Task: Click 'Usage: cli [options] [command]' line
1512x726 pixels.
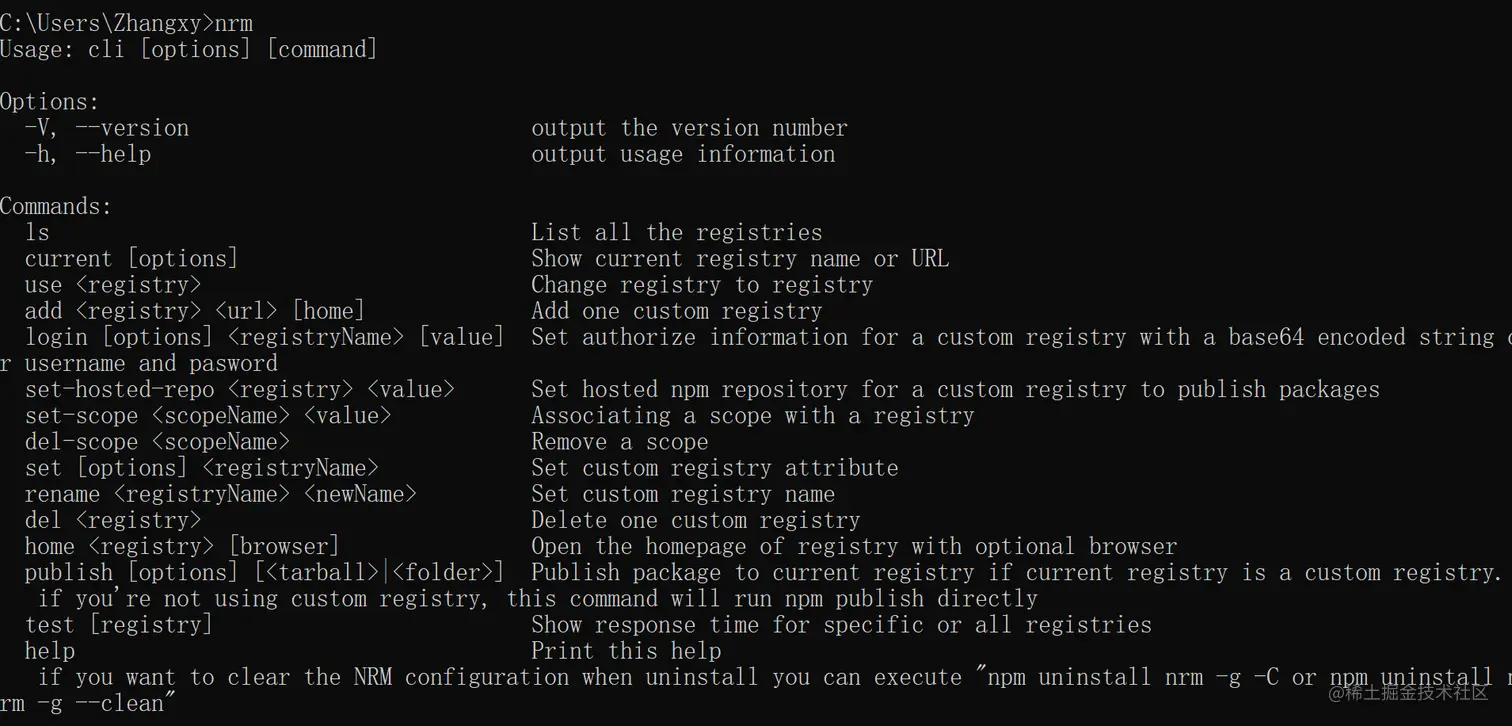Action: (x=189, y=49)
